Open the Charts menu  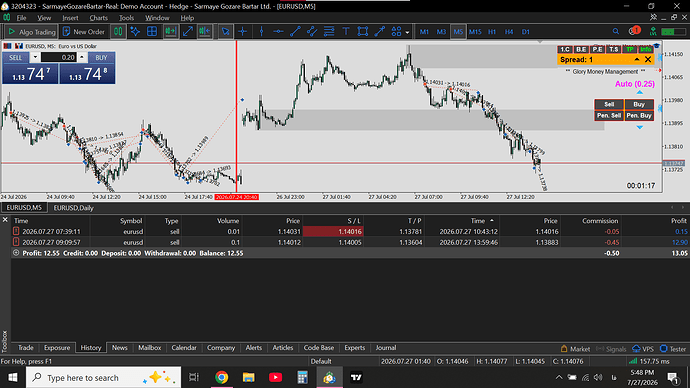(99, 18)
